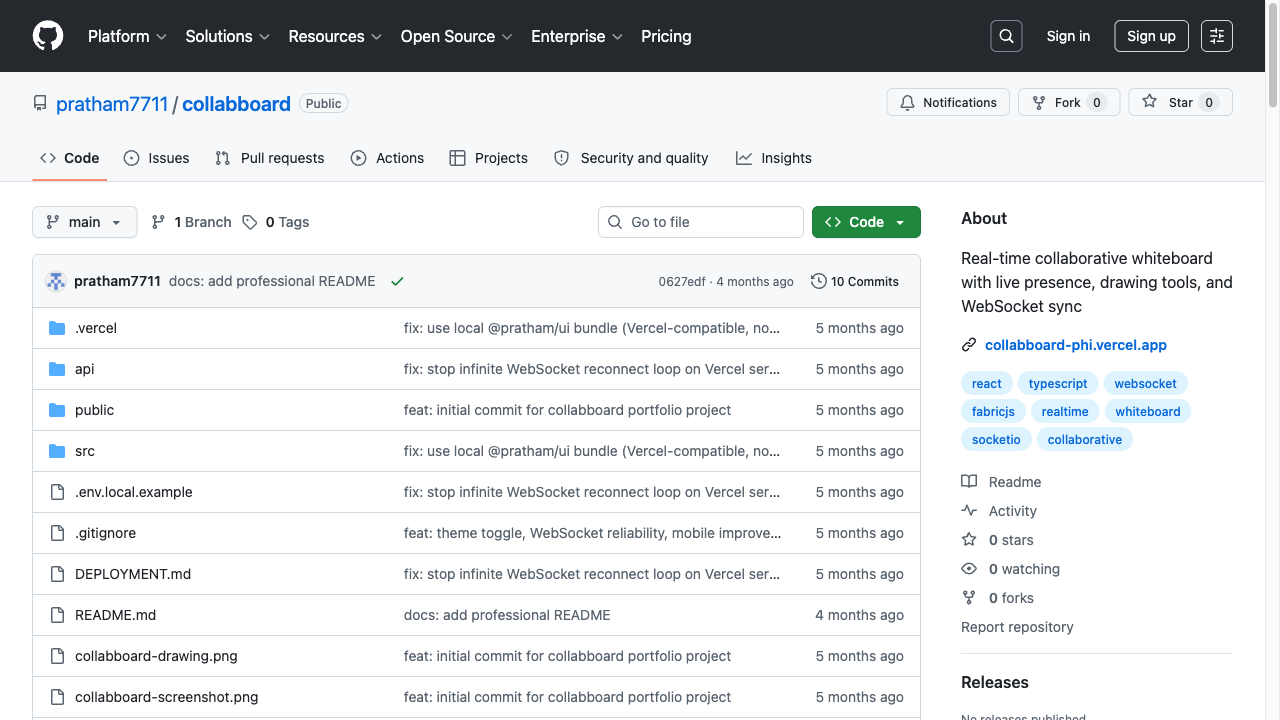
Task: Click the star icon next to 0 stars
Action: [x=969, y=540]
